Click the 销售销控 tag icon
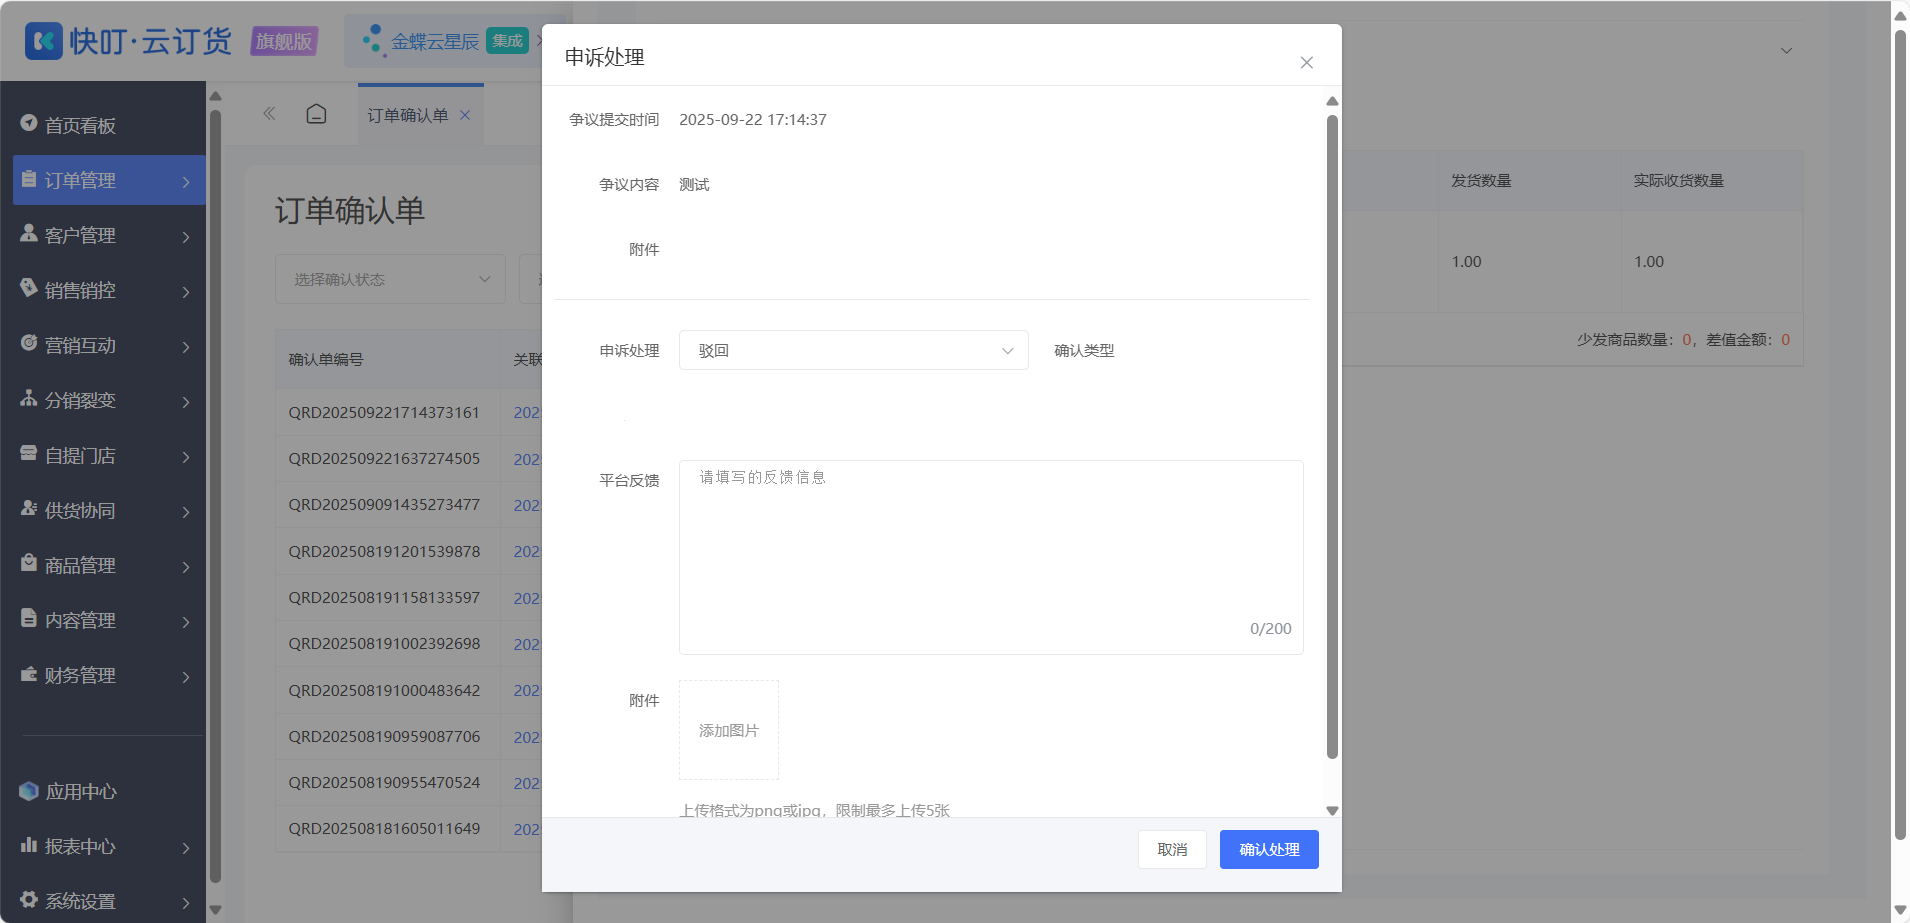 (29, 288)
